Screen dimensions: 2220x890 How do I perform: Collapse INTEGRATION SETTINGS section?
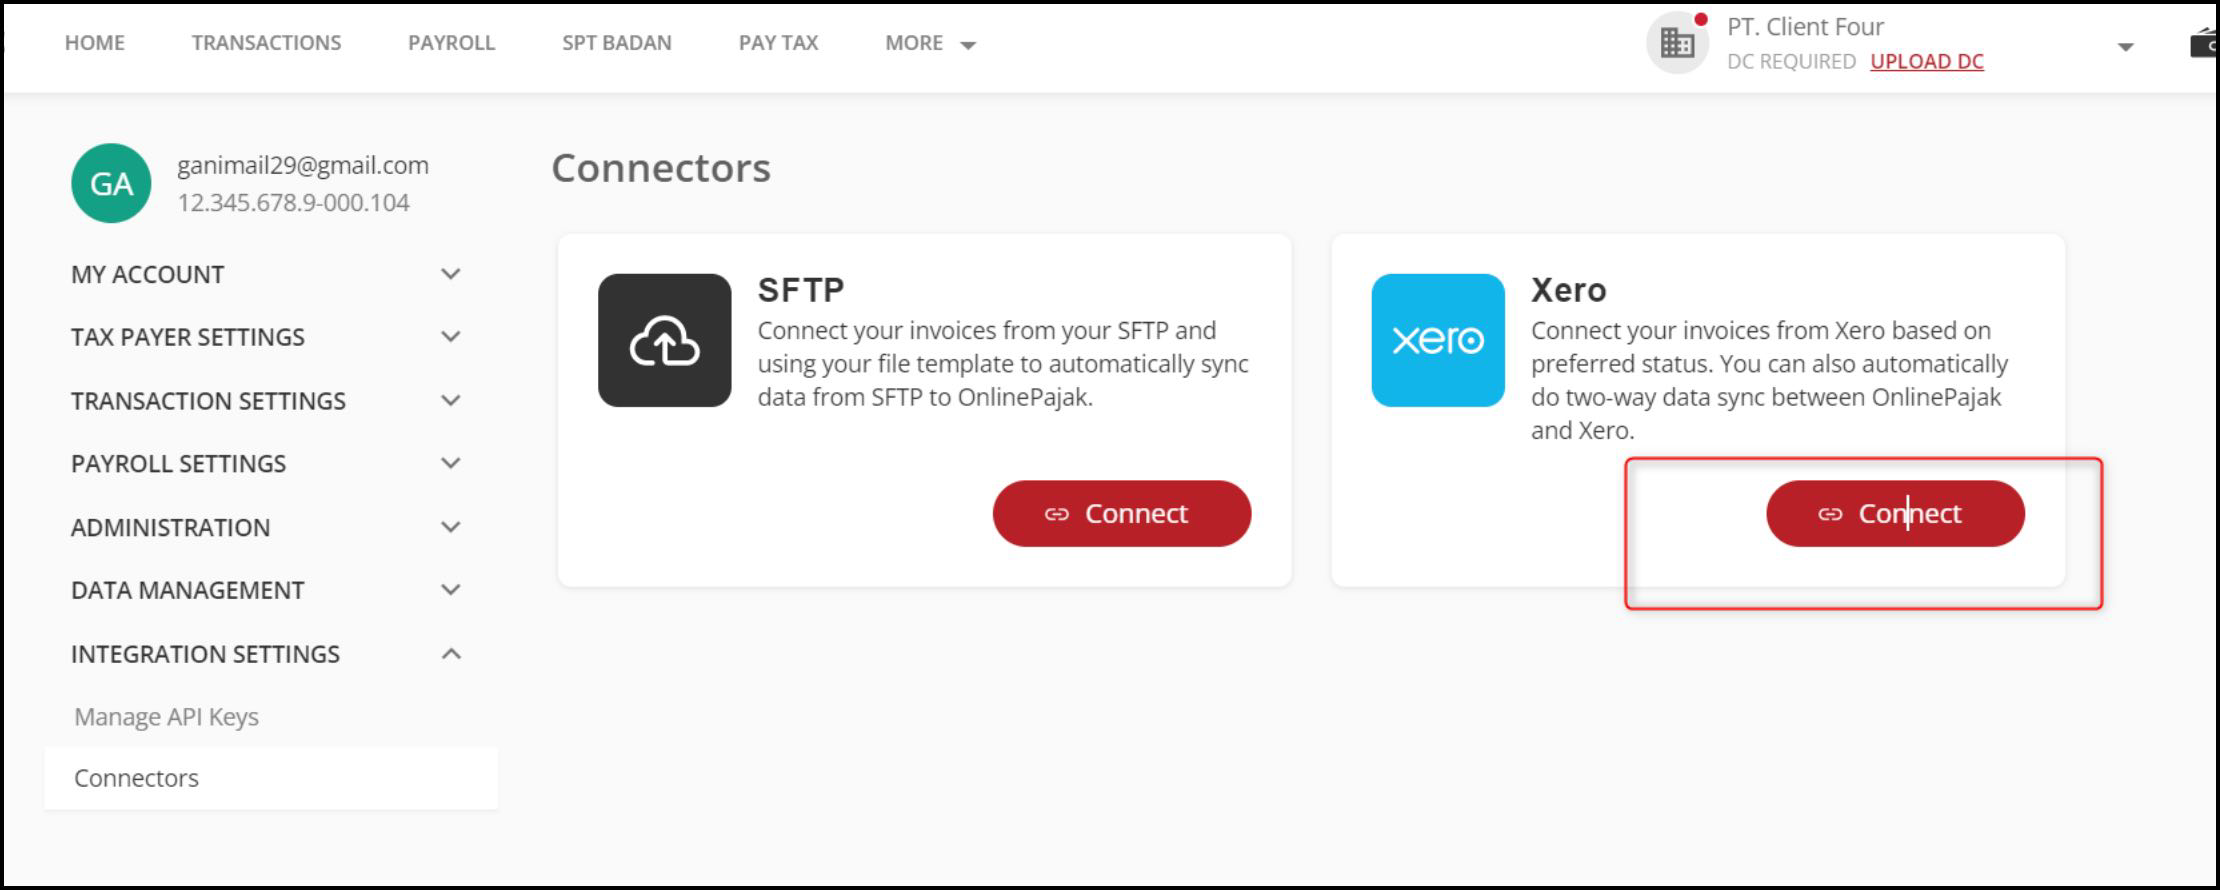pos(451,654)
